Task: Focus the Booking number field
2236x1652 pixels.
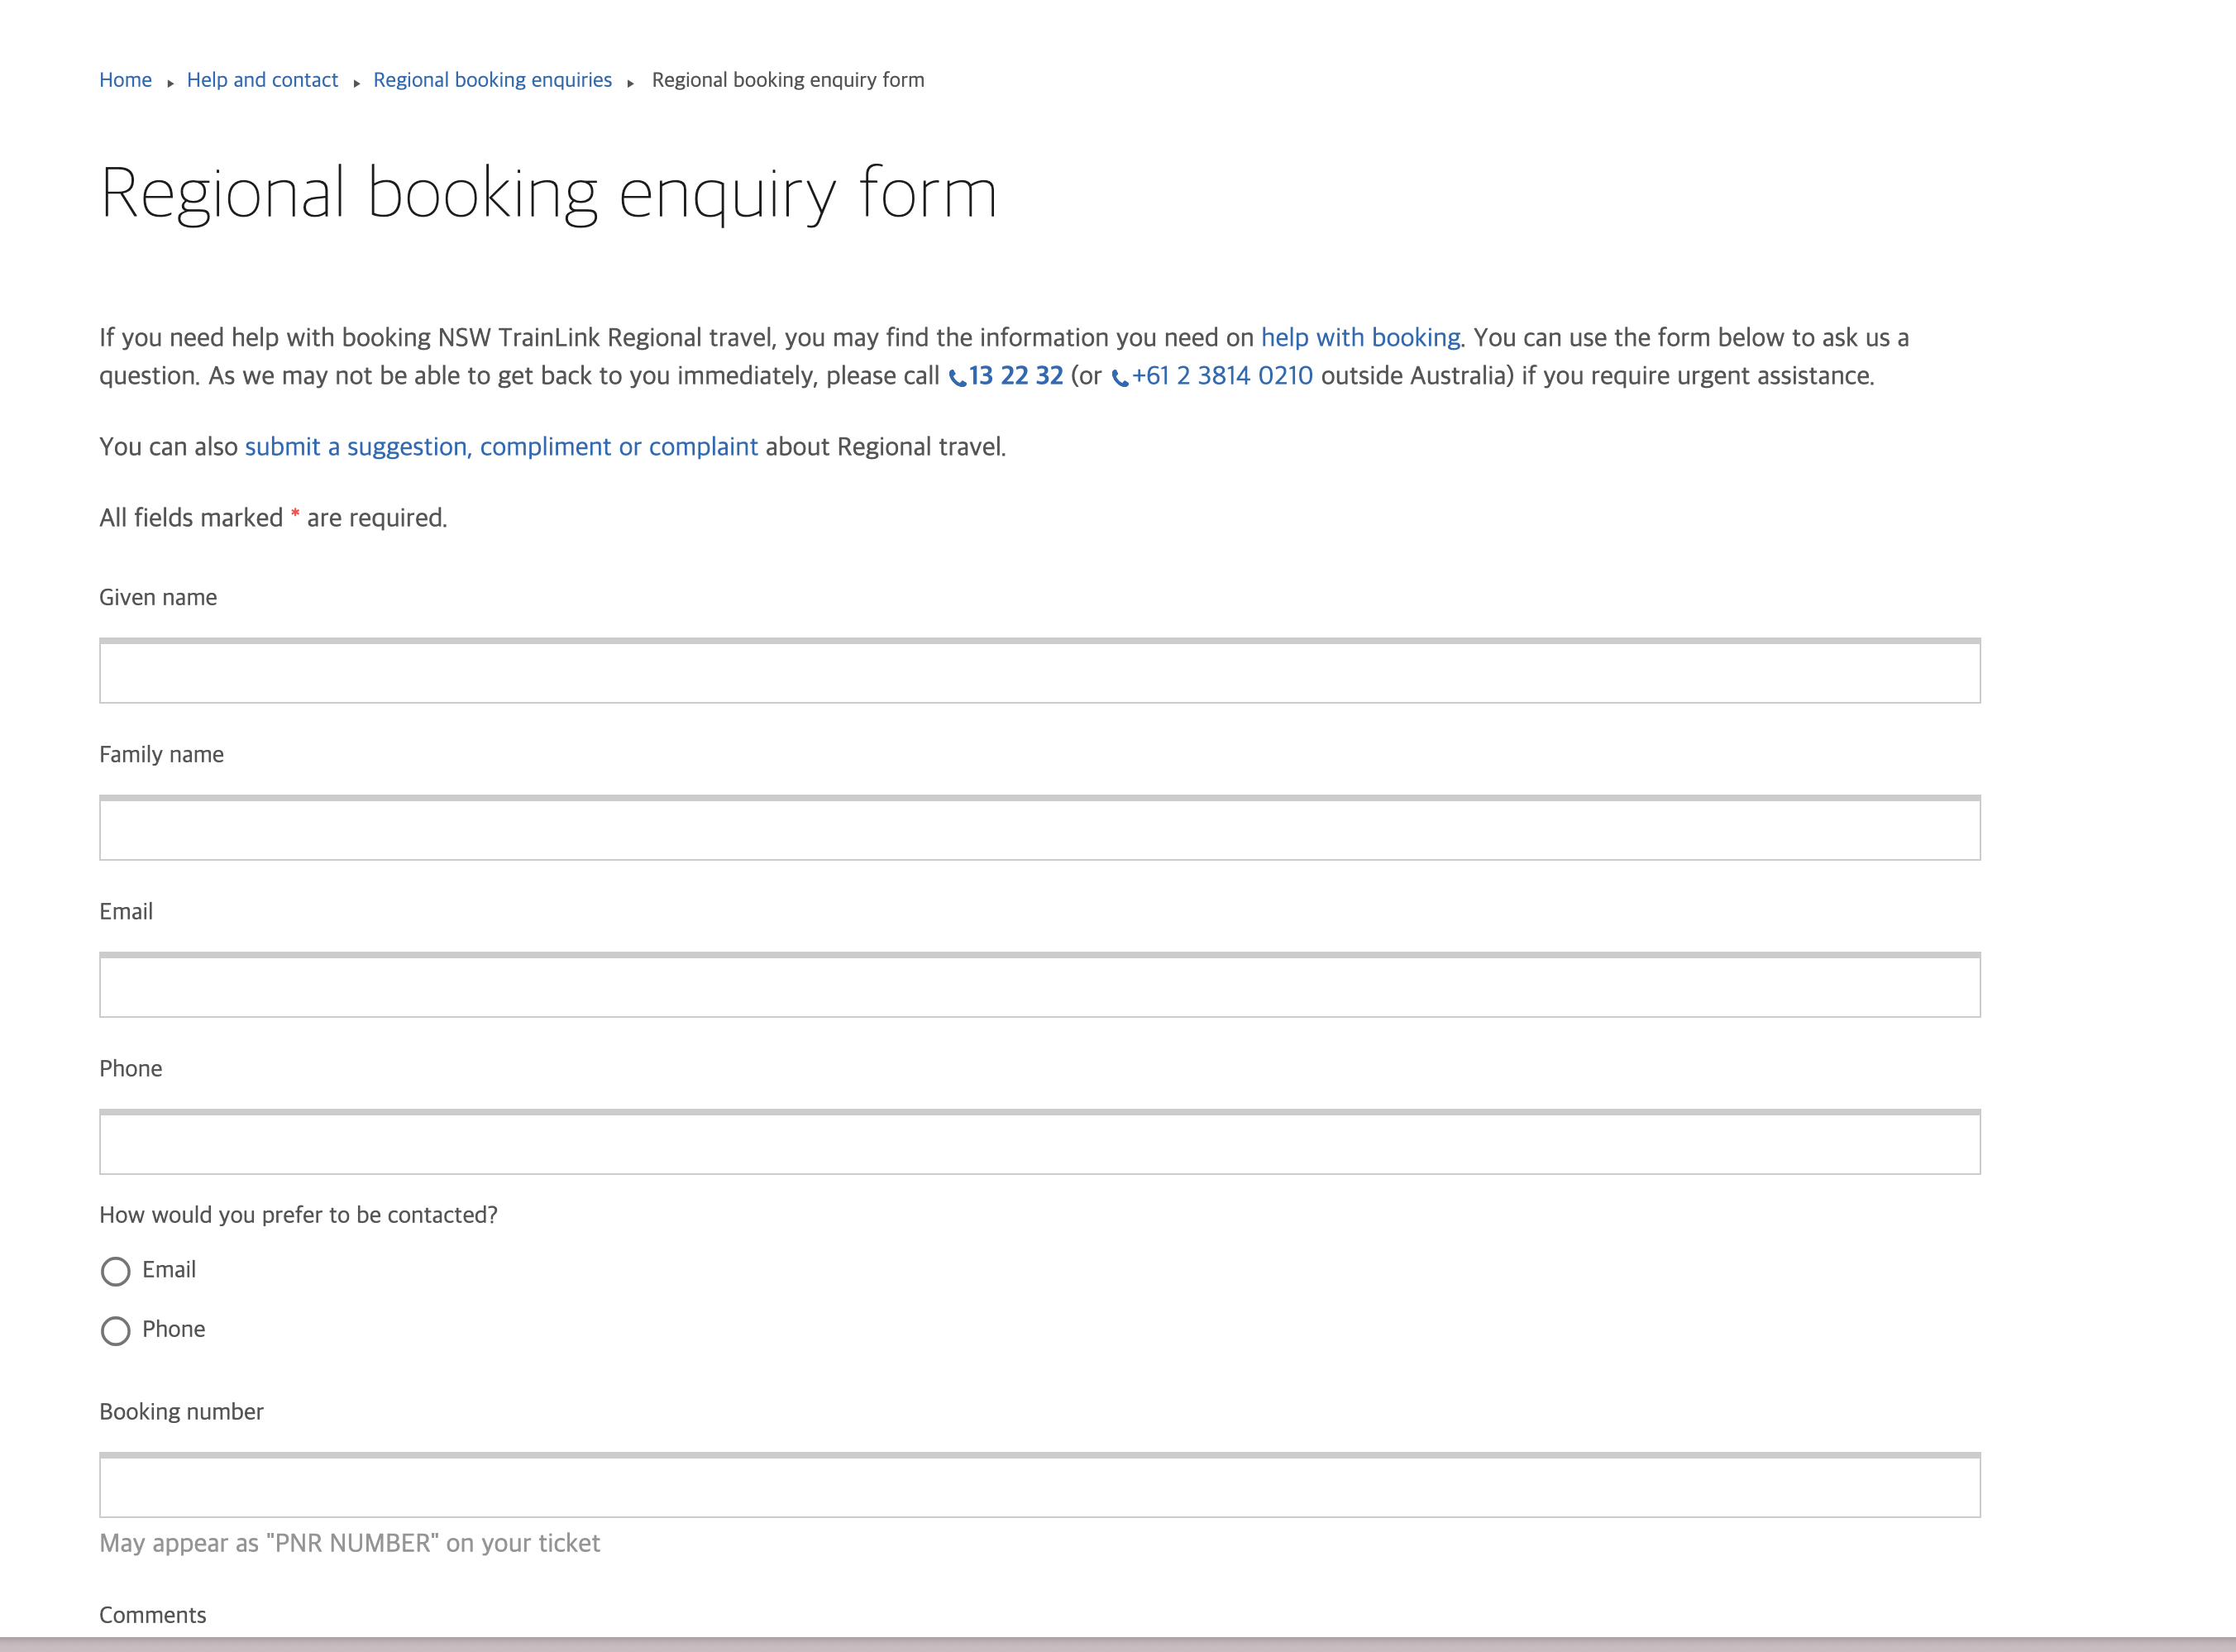Action: (x=1039, y=1486)
